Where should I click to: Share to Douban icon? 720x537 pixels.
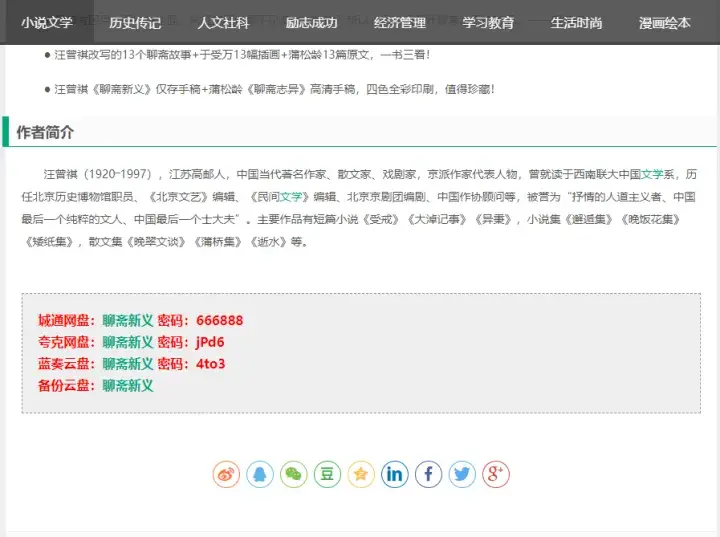(327, 474)
